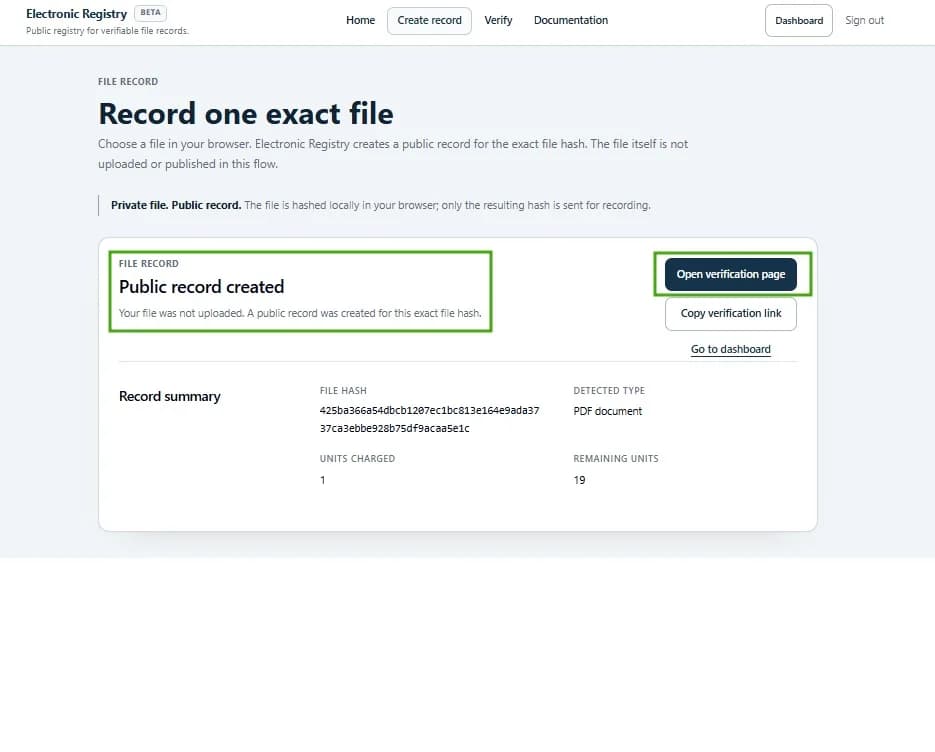The width and height of the screenshot is (935, 752).
Task: Click the Dashboard button in header
Action: [x=798, y=21]
